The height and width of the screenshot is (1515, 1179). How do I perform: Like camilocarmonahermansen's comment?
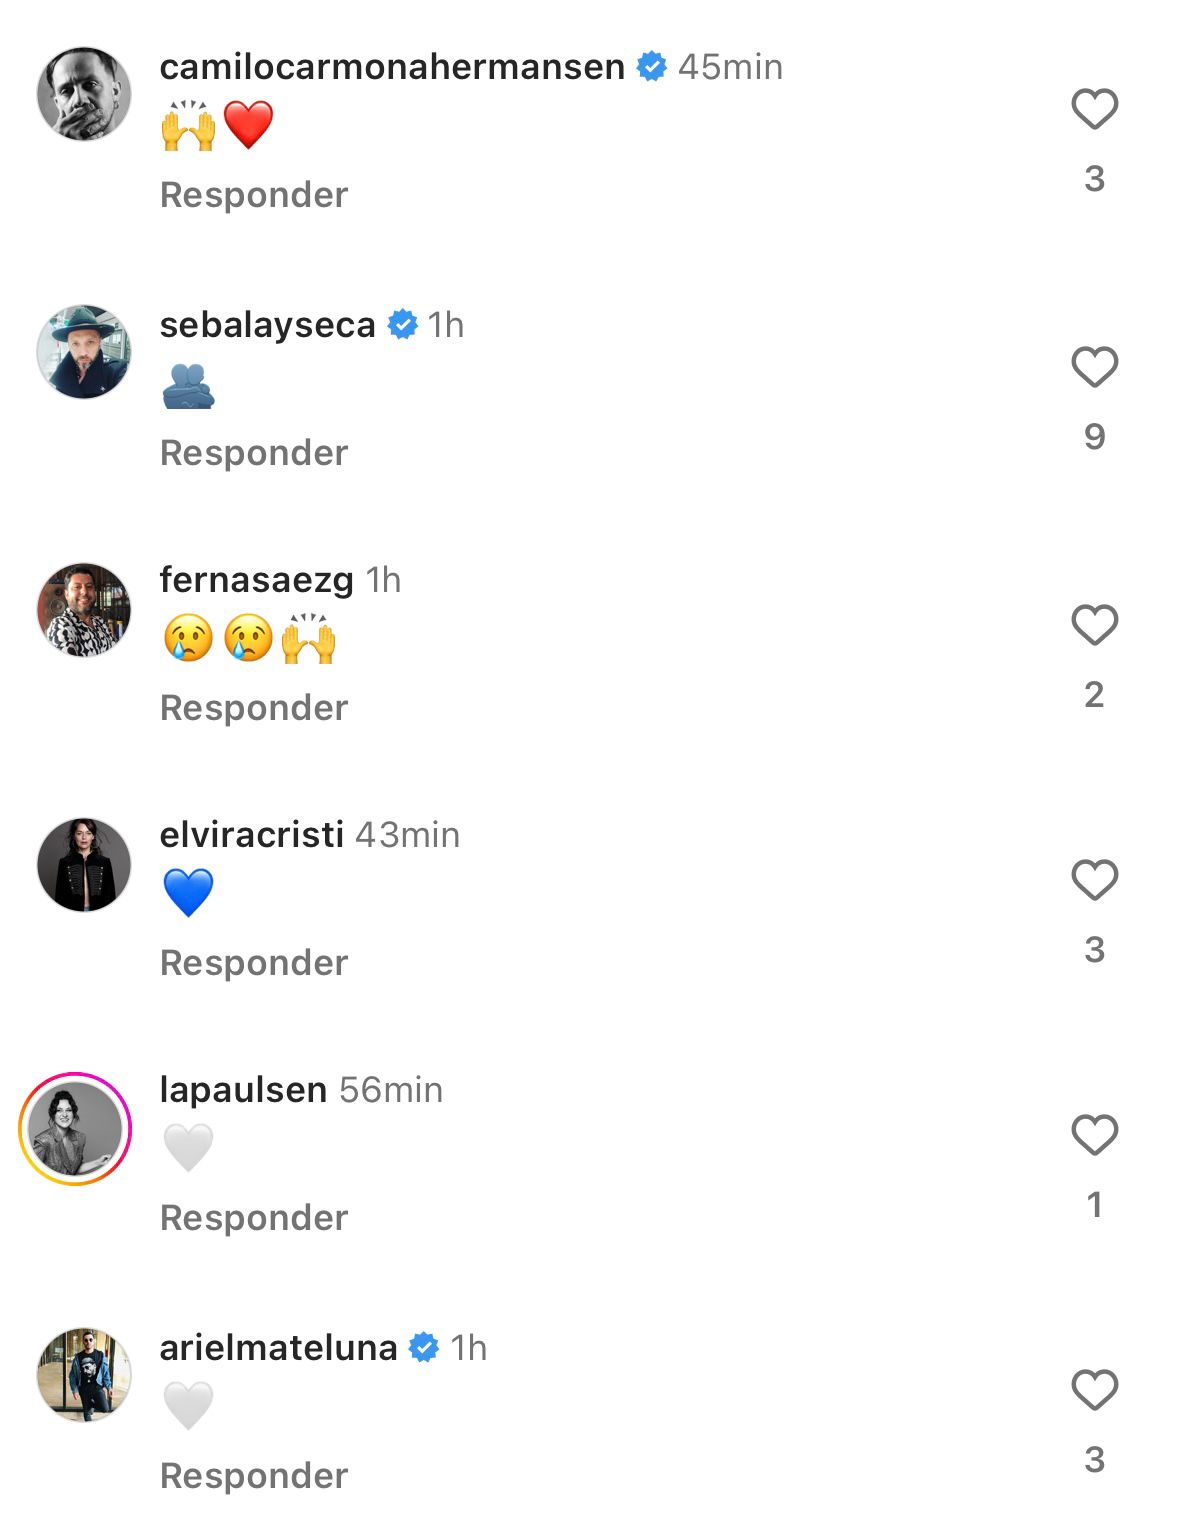coord(1094,109)
